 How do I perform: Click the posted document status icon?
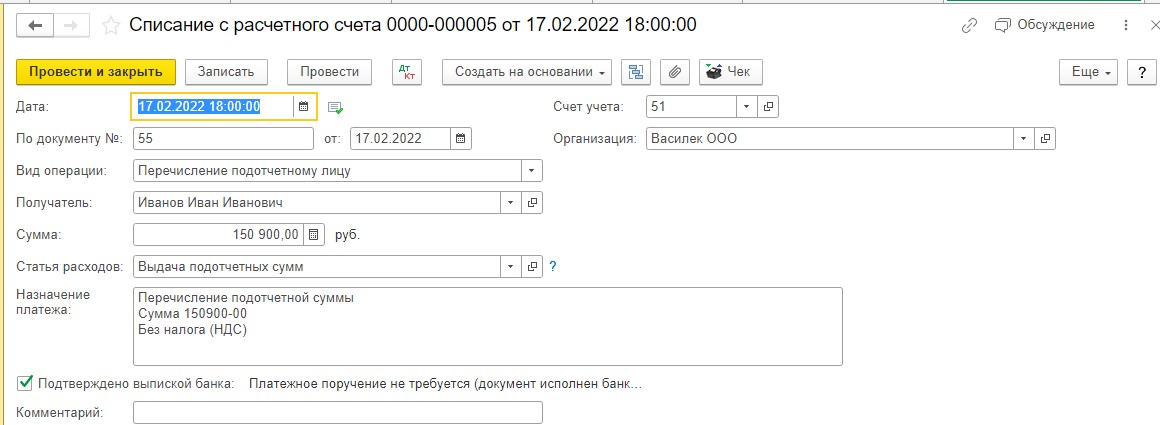pyautogui.click(x=336, y=107)
